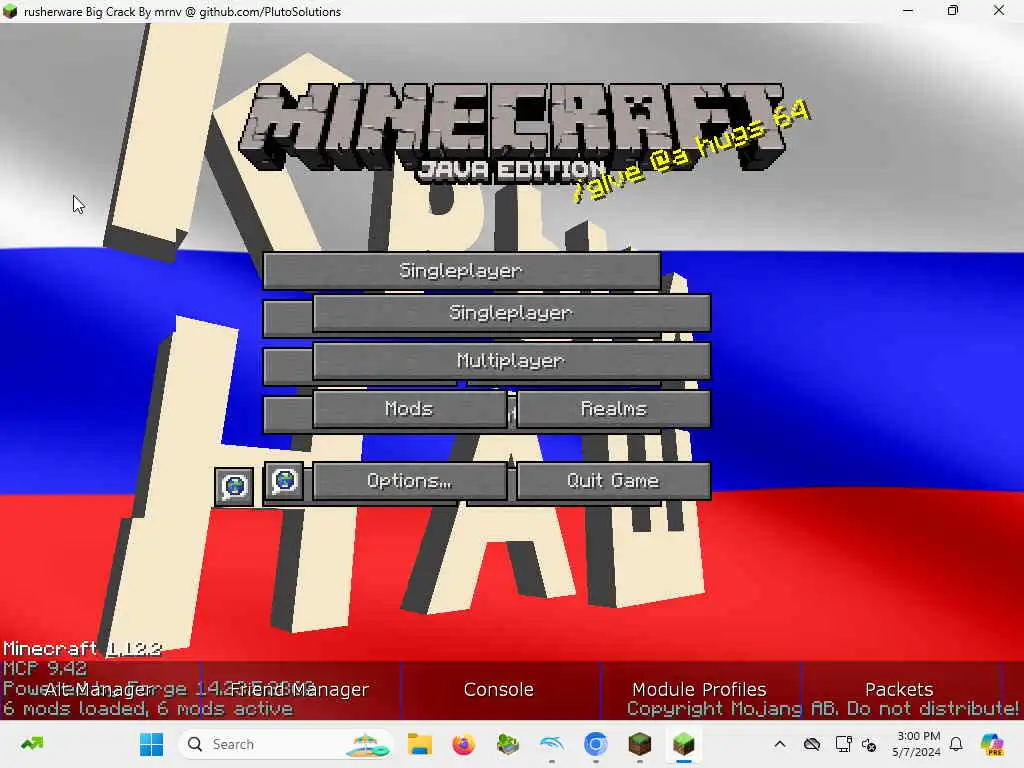Screen dimensions: 1024x768
Task: Open Minecraft Realms
Action: click(613, 409)
